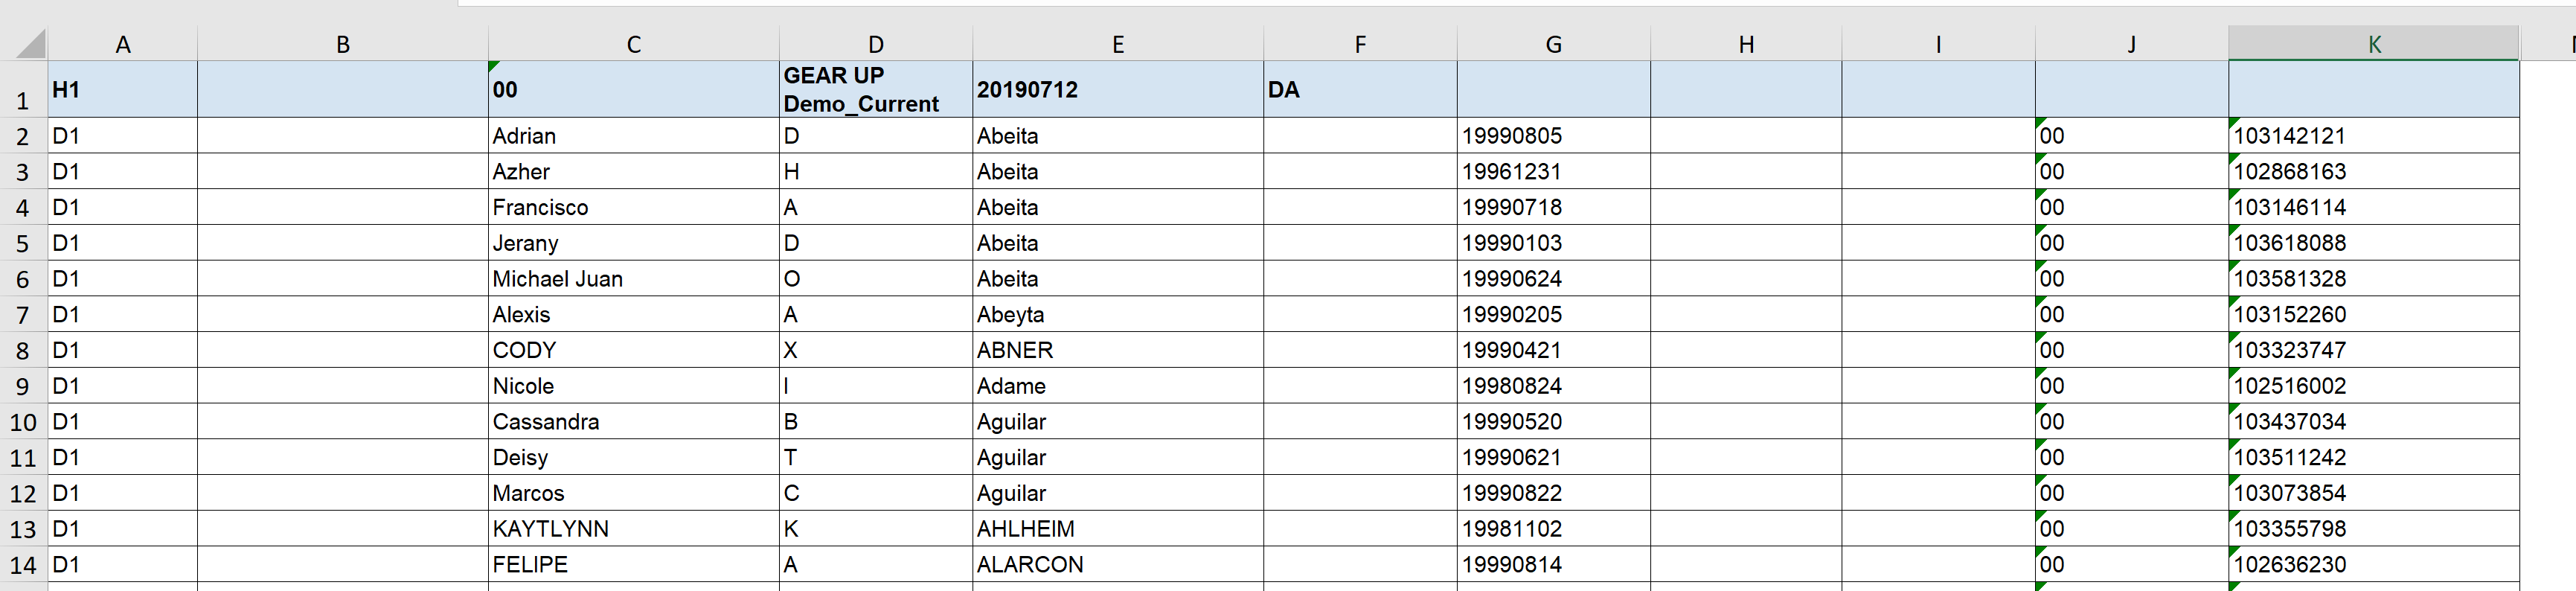The width and height of the screenshot is (2576, 591).
Task: Select column G header
Action: coord(1553,44)
